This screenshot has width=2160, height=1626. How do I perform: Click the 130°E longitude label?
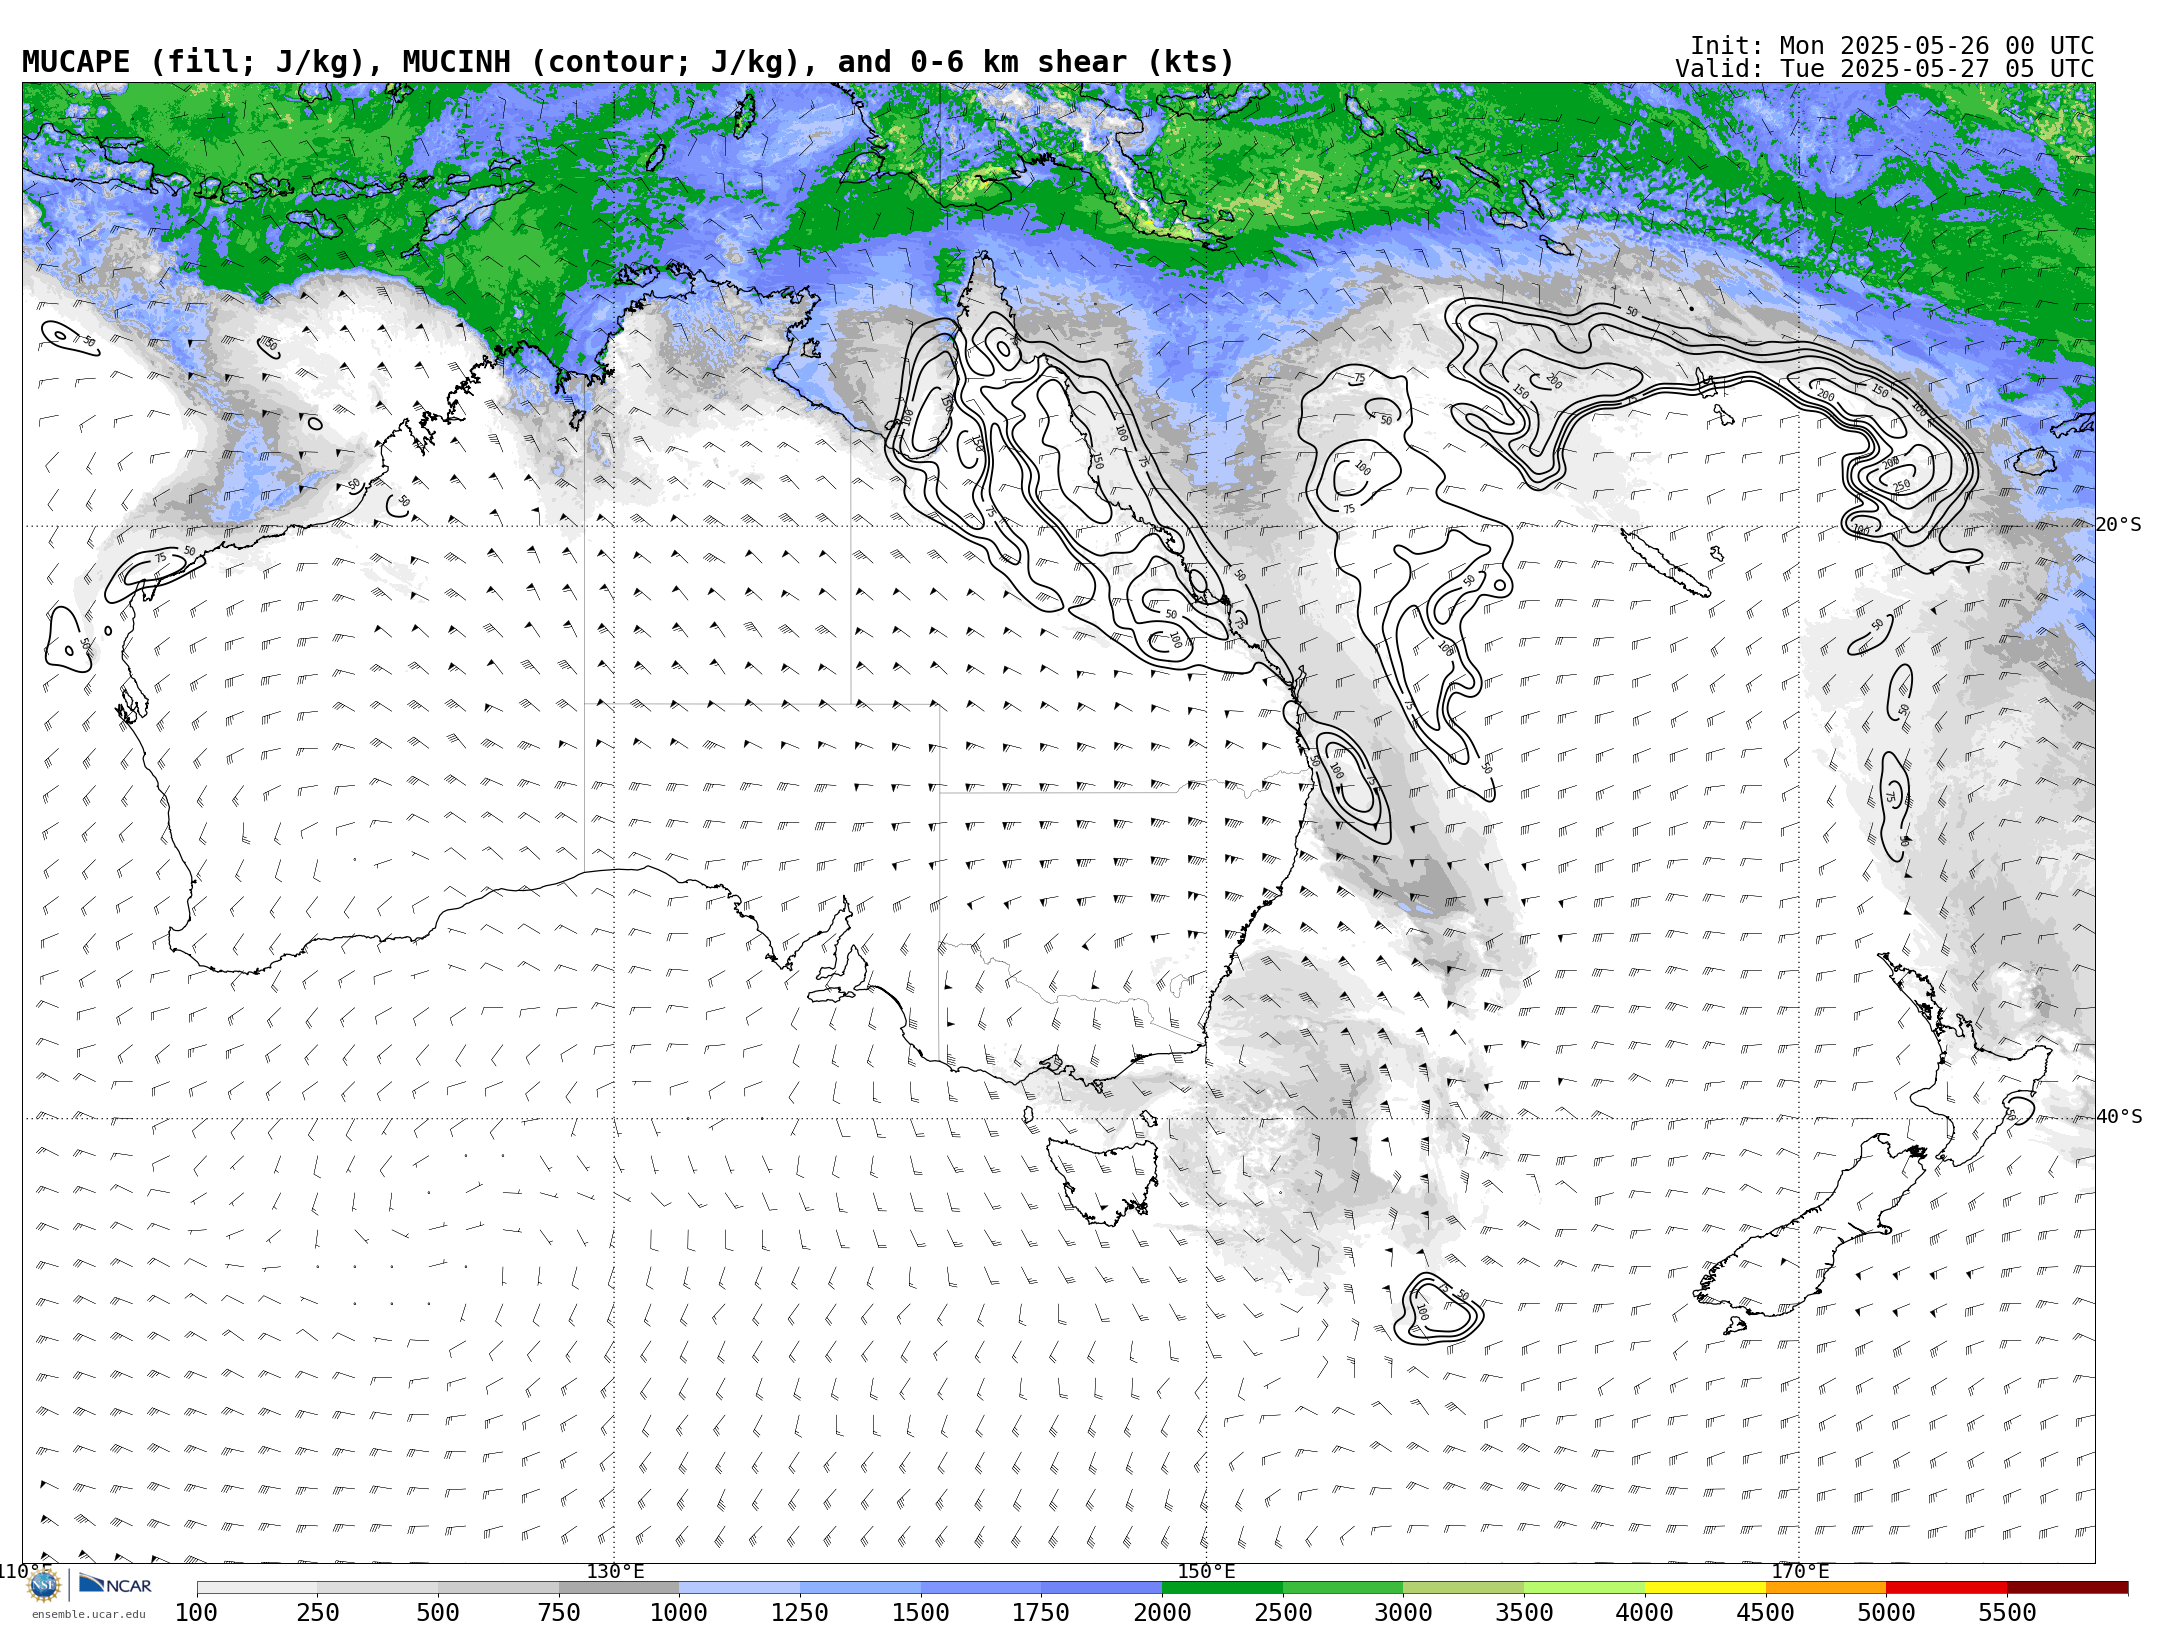(x=615, y=1571)
